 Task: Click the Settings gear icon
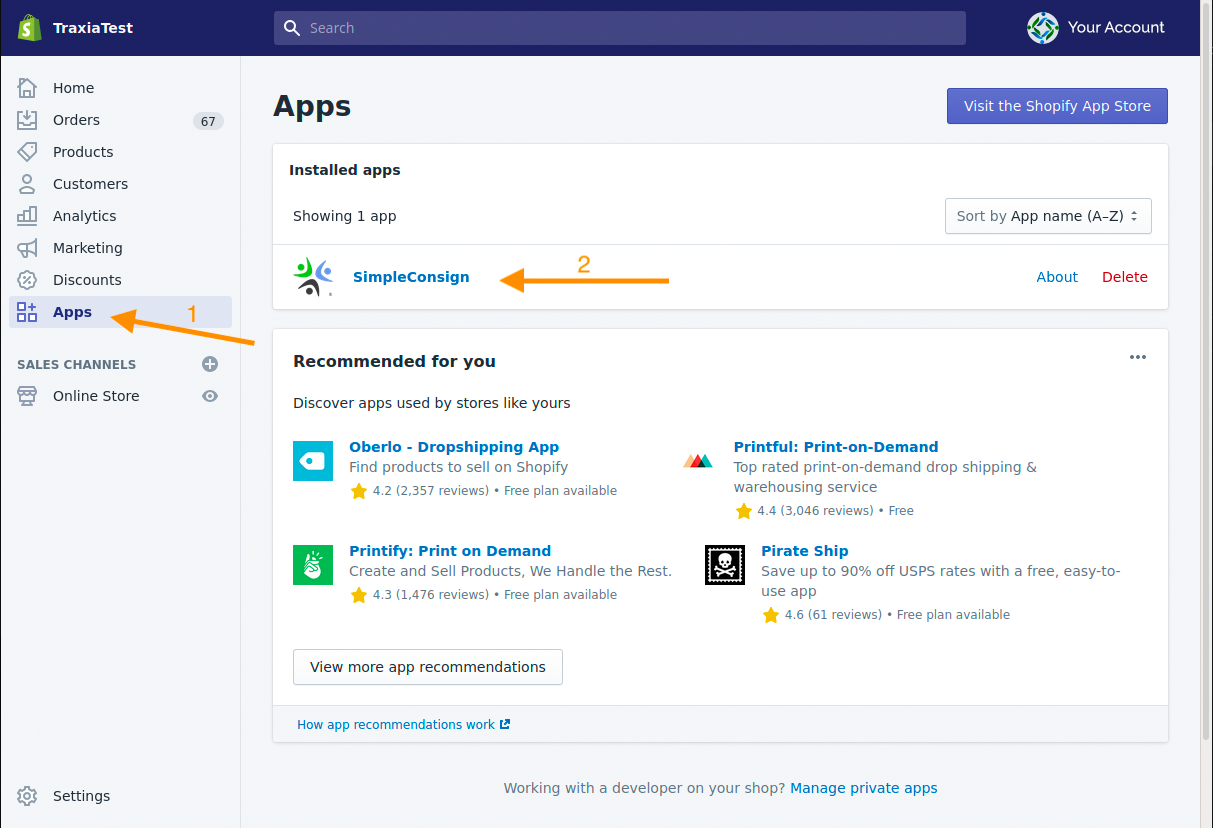(x=27, y=796)
